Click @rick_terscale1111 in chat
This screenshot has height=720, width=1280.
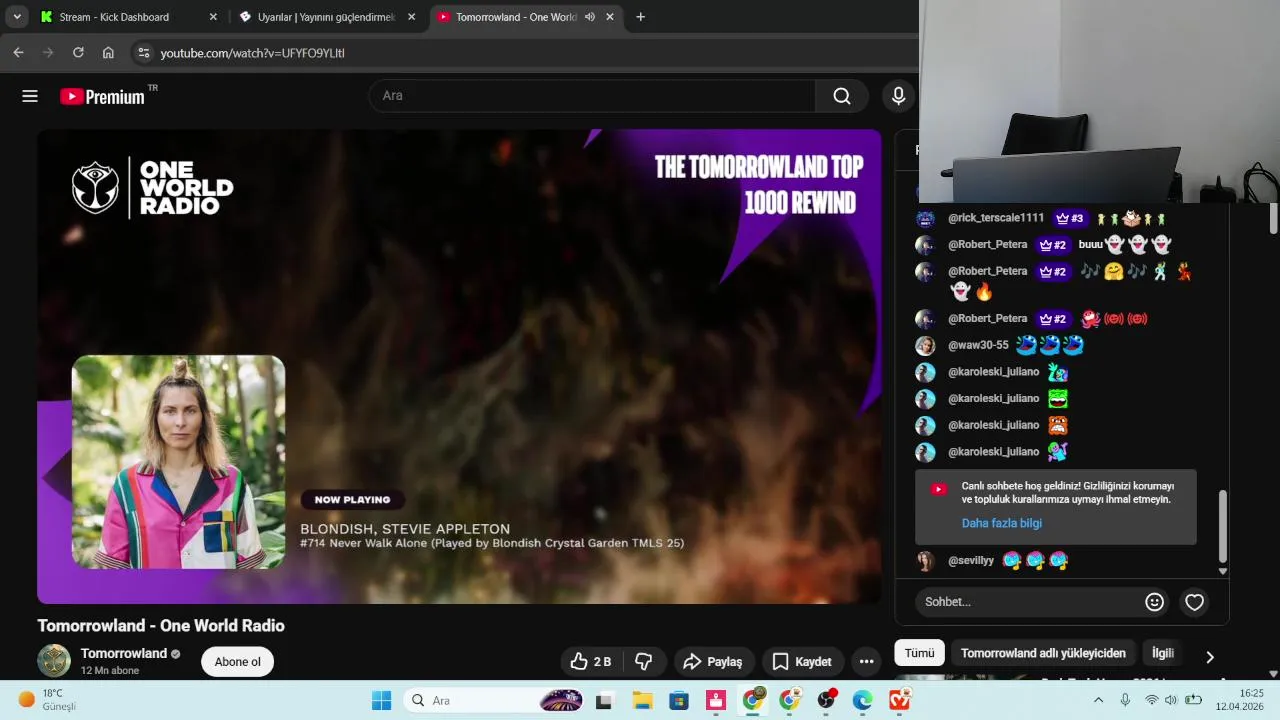[x=996, y=217]
